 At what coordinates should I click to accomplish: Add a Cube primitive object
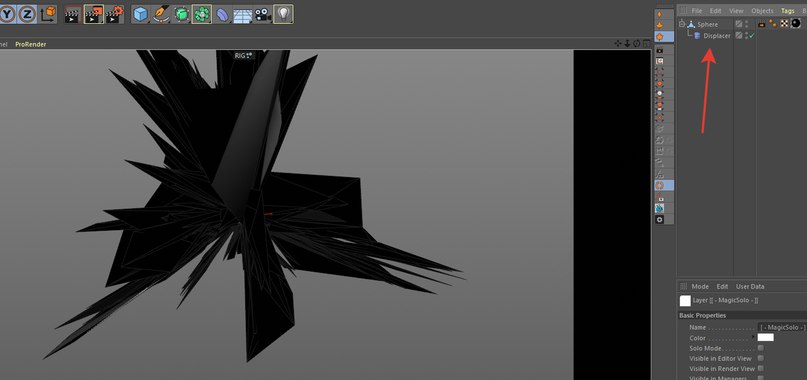point(141,14)
